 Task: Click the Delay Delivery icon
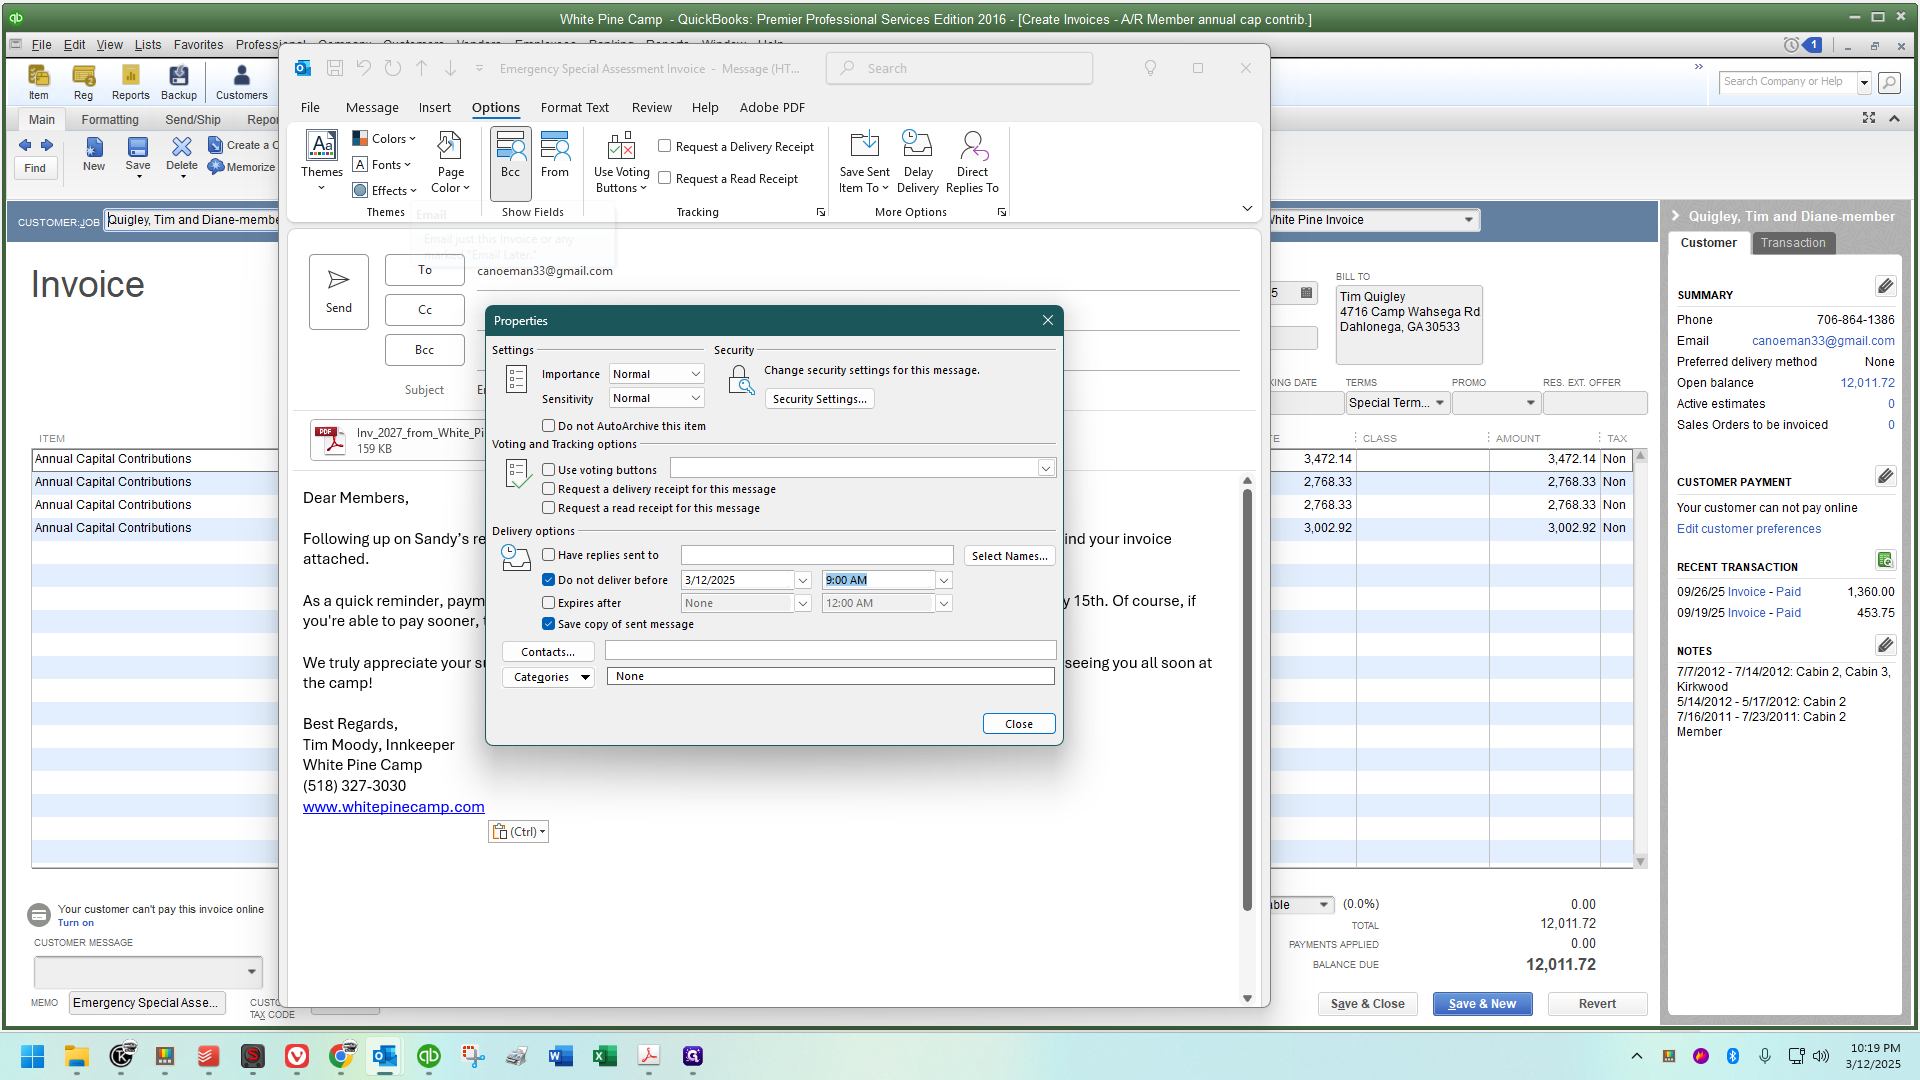tap(917, 162)
